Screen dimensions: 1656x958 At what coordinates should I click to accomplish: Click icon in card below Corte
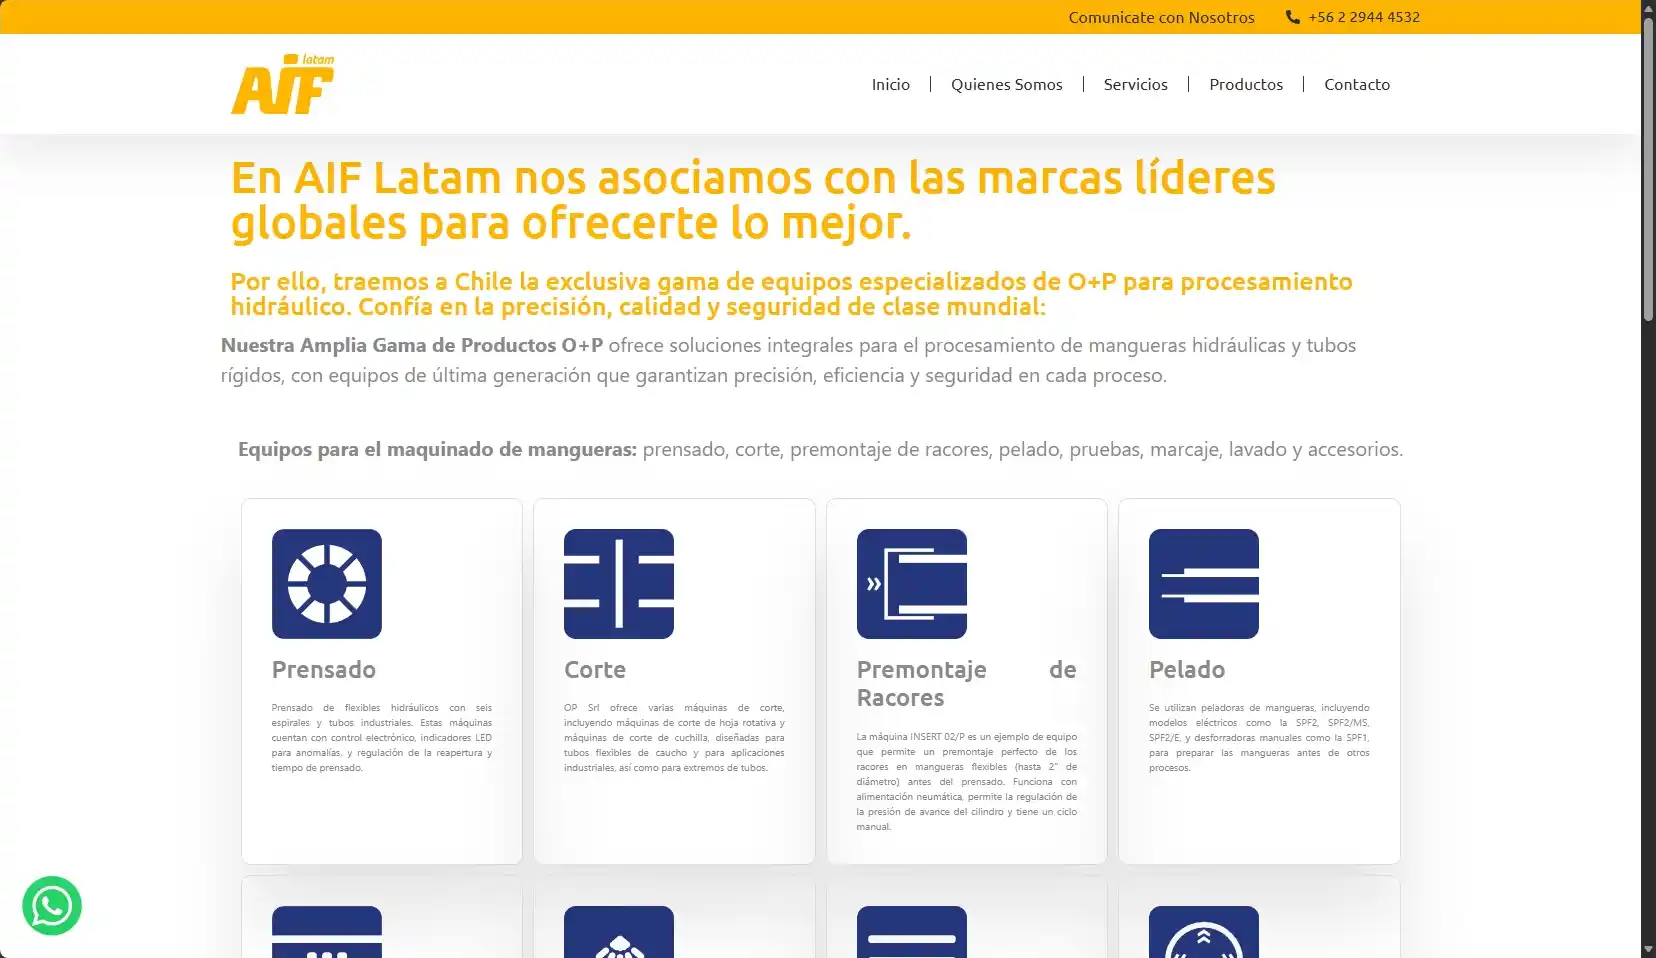click(x=619, y=932)
